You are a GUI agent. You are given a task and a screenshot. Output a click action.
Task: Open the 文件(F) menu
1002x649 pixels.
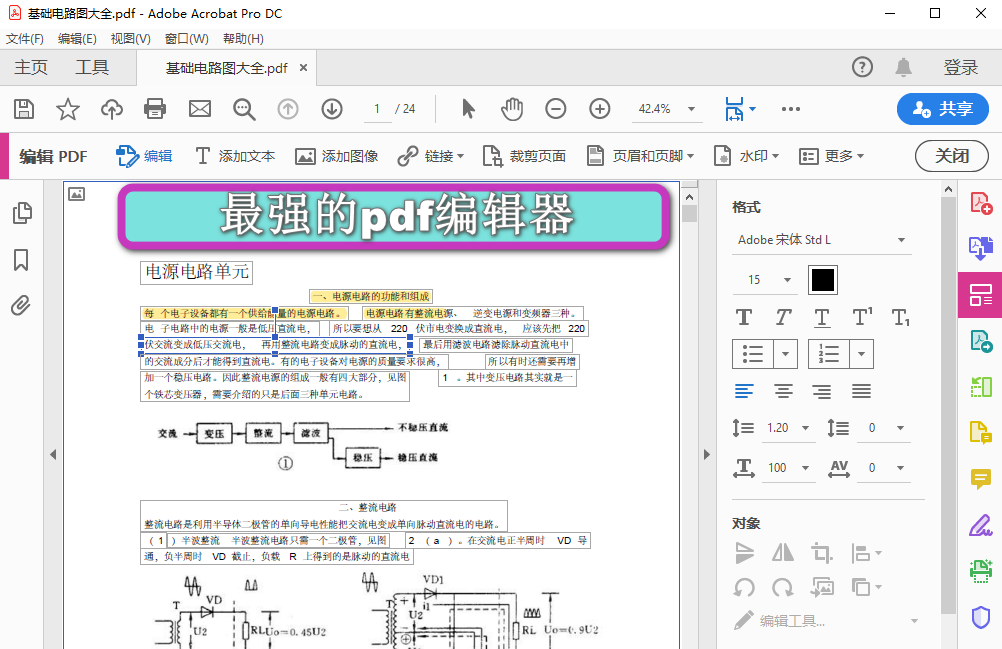pyautogui.click(x=25, y=39)
